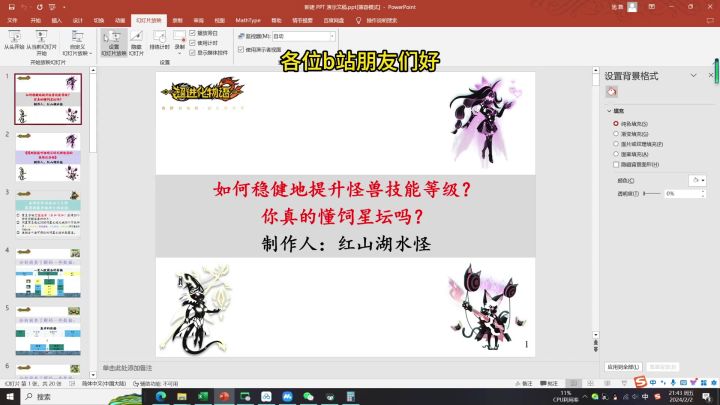
Task: Click Apply to All button
Action: (623, 367)
